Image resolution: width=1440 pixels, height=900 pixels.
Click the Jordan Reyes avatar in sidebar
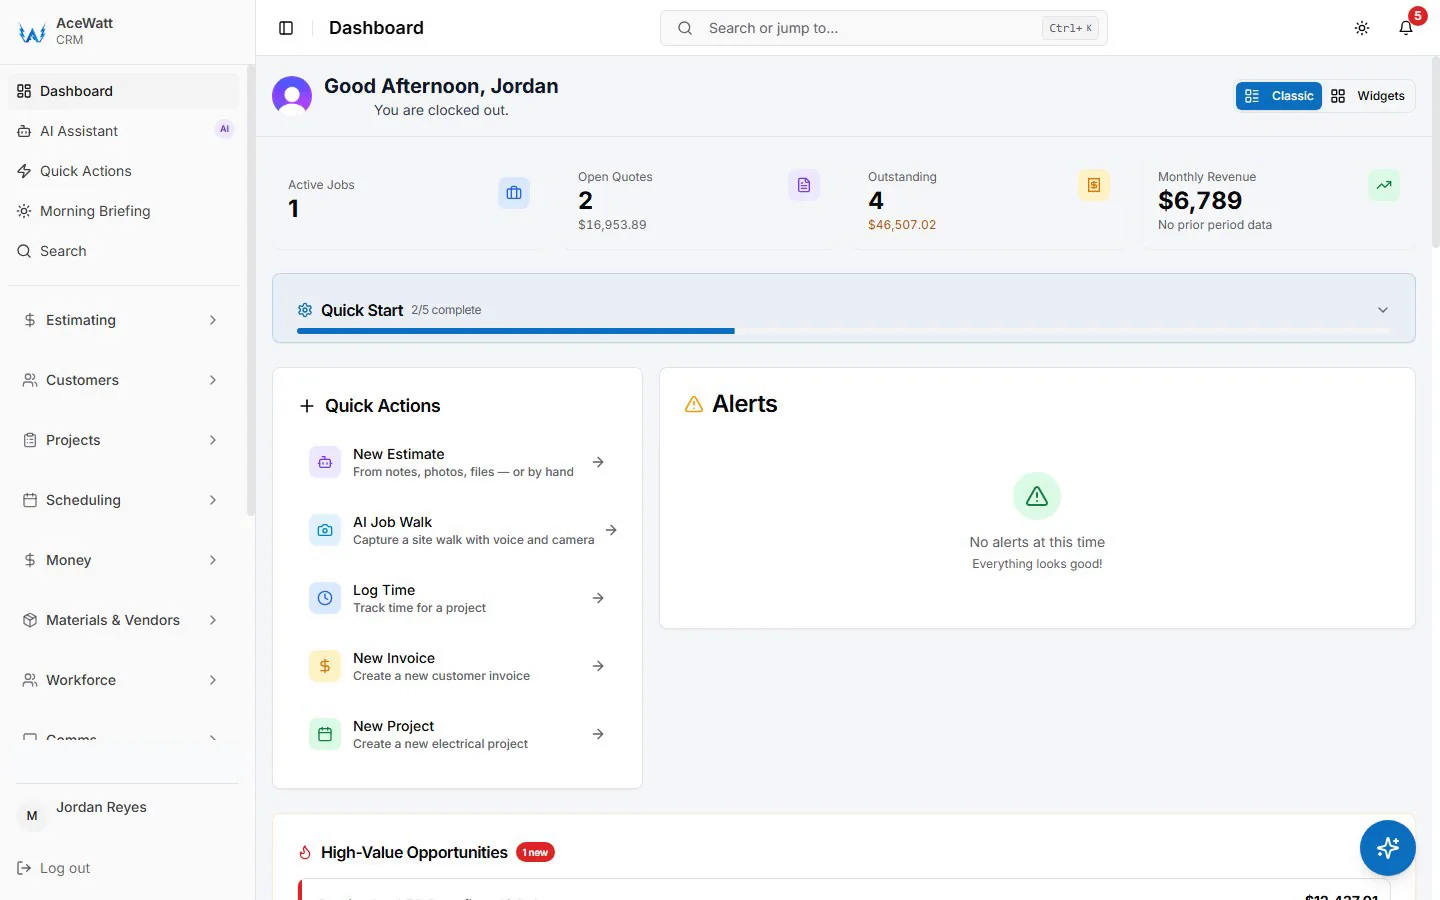point(32,816)
